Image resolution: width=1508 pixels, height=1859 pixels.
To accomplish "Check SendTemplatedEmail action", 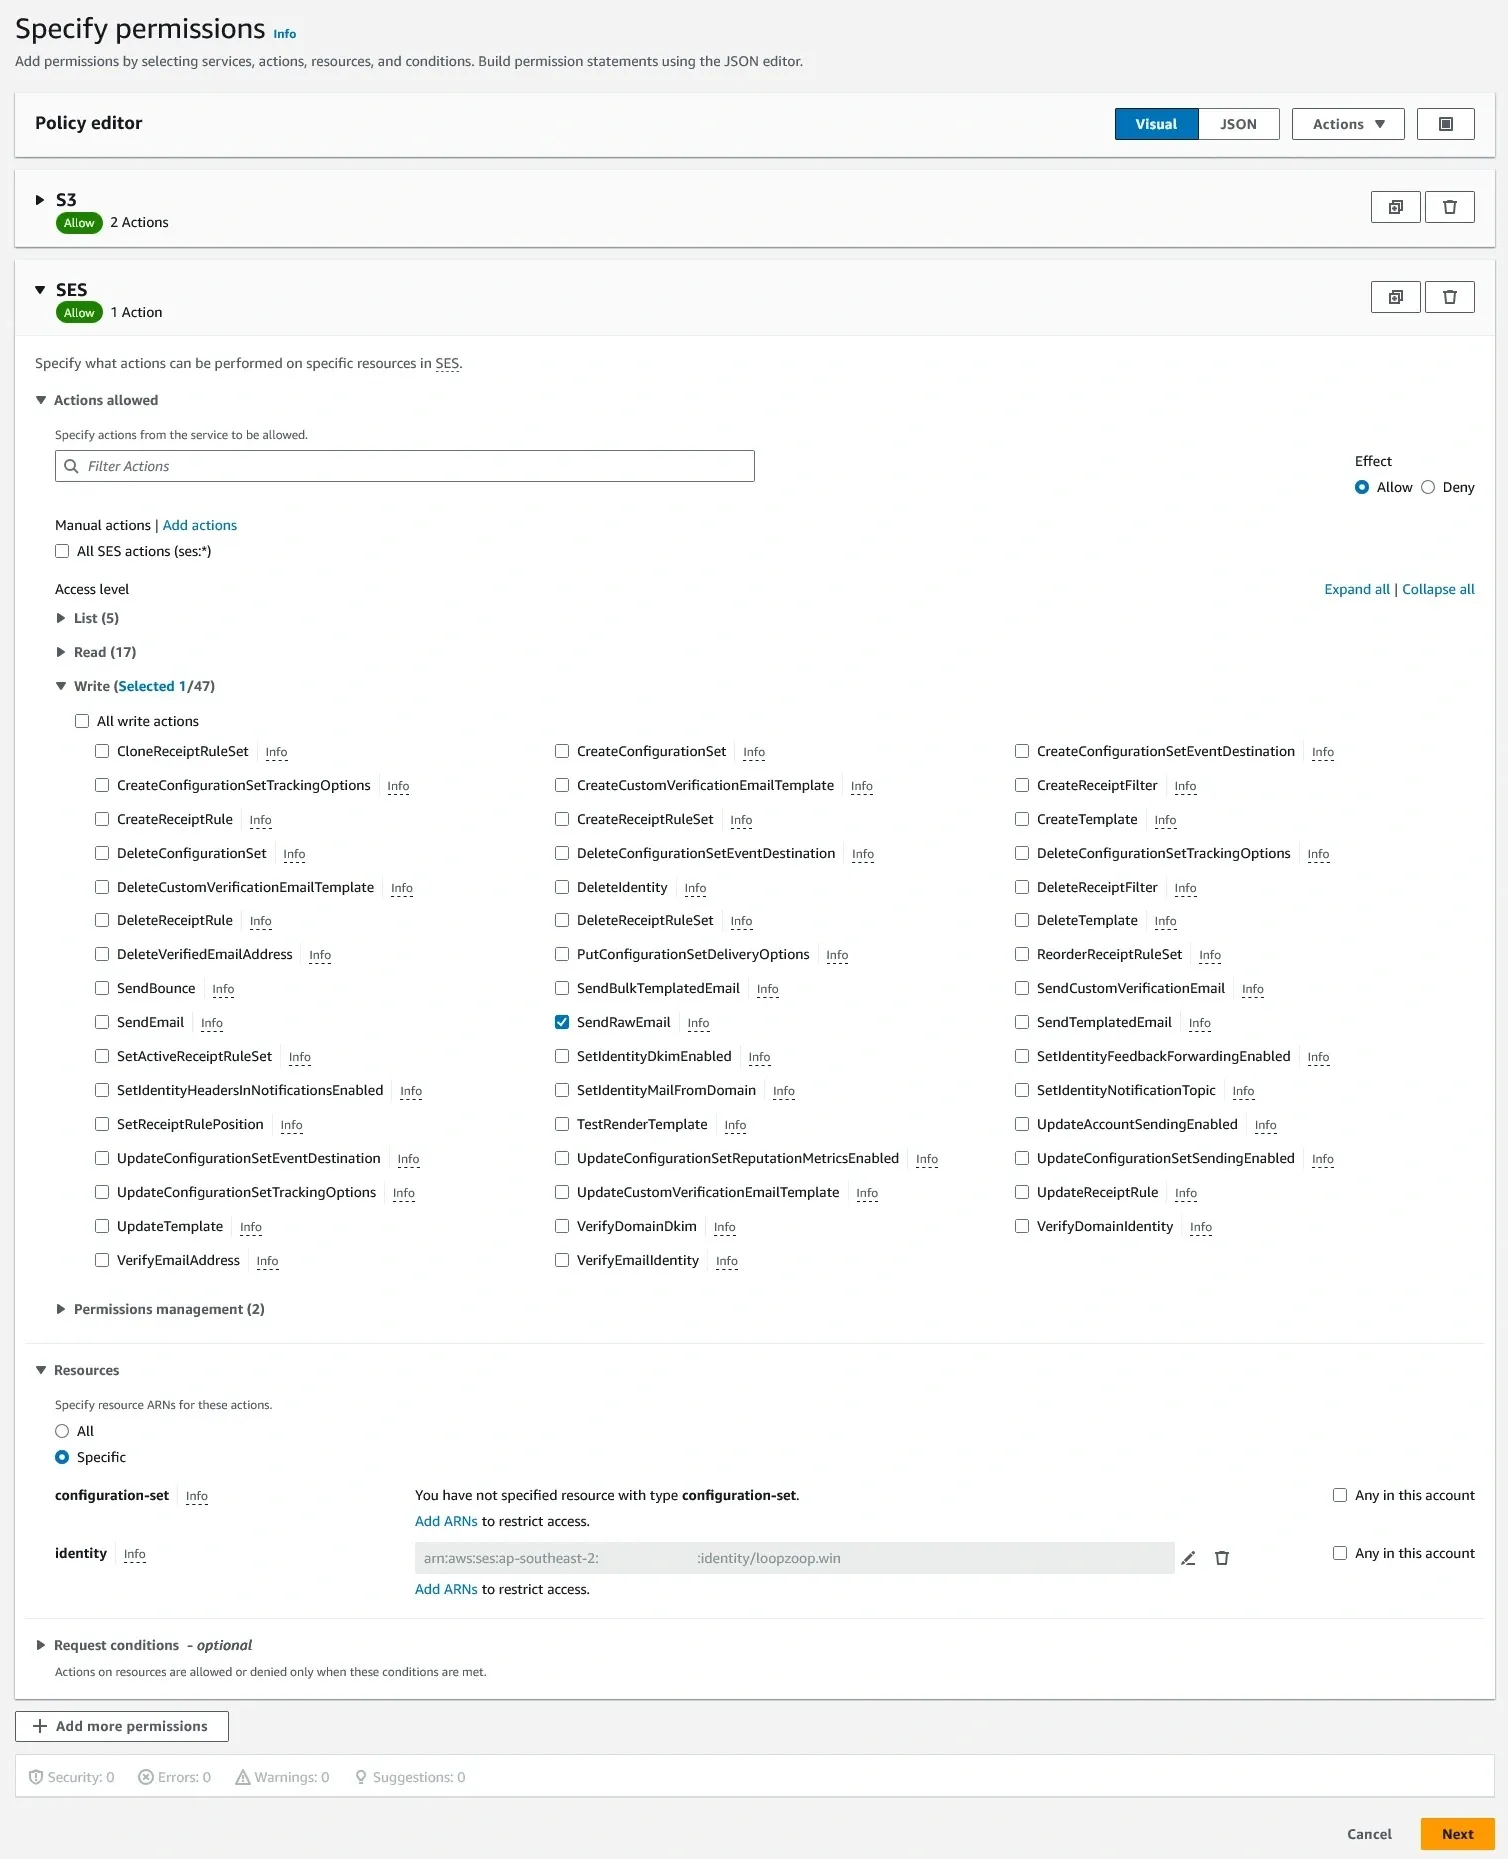I will (x=1022, y=1022).
